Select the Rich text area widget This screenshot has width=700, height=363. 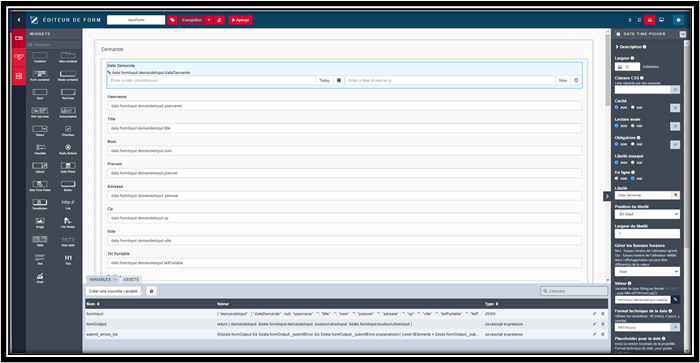pos(40,112)
